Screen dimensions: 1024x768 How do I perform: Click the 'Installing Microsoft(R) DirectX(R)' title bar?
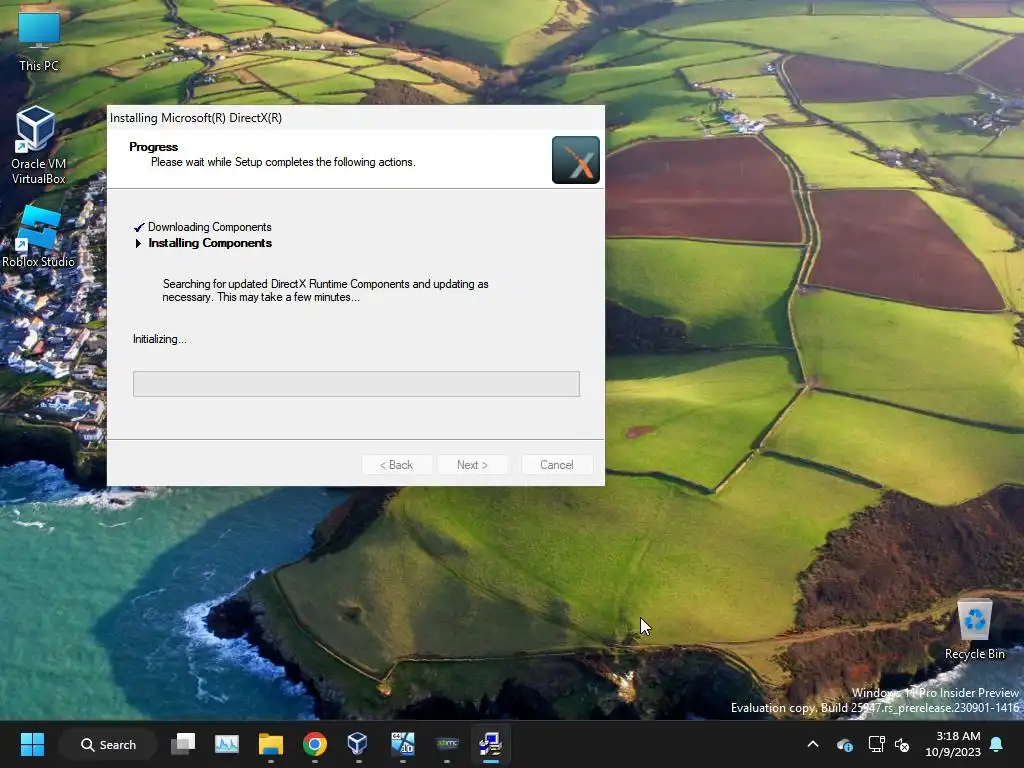[356, 118]
